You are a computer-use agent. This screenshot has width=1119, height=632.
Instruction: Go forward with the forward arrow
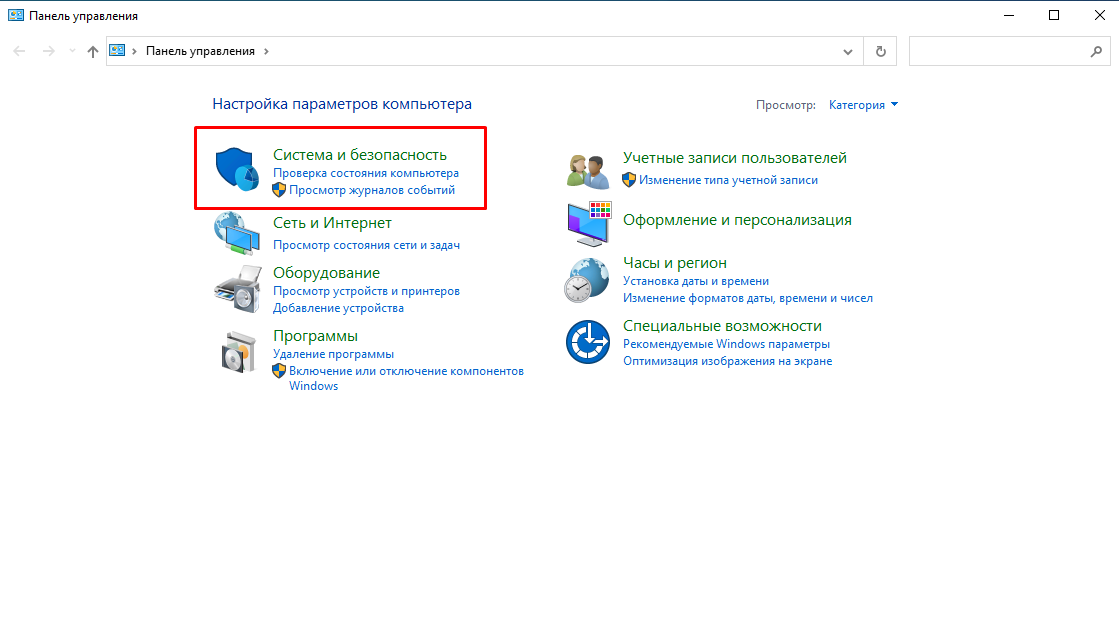click(x=49, y=51)
